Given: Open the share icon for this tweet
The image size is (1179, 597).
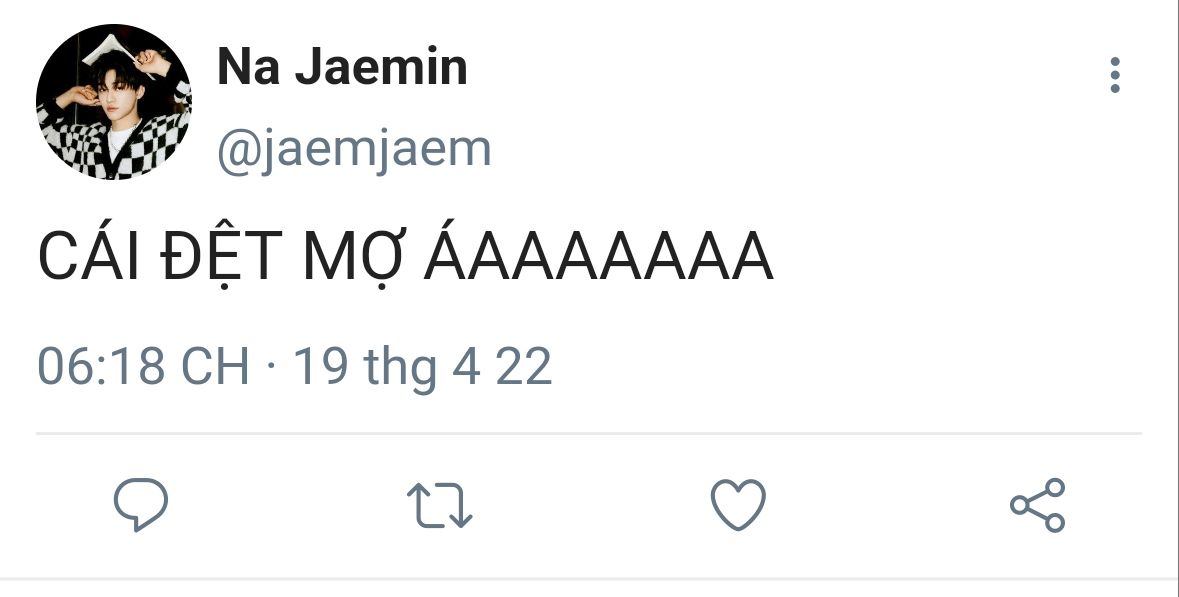Looking at the screenshot, I should click(1038, 505).
